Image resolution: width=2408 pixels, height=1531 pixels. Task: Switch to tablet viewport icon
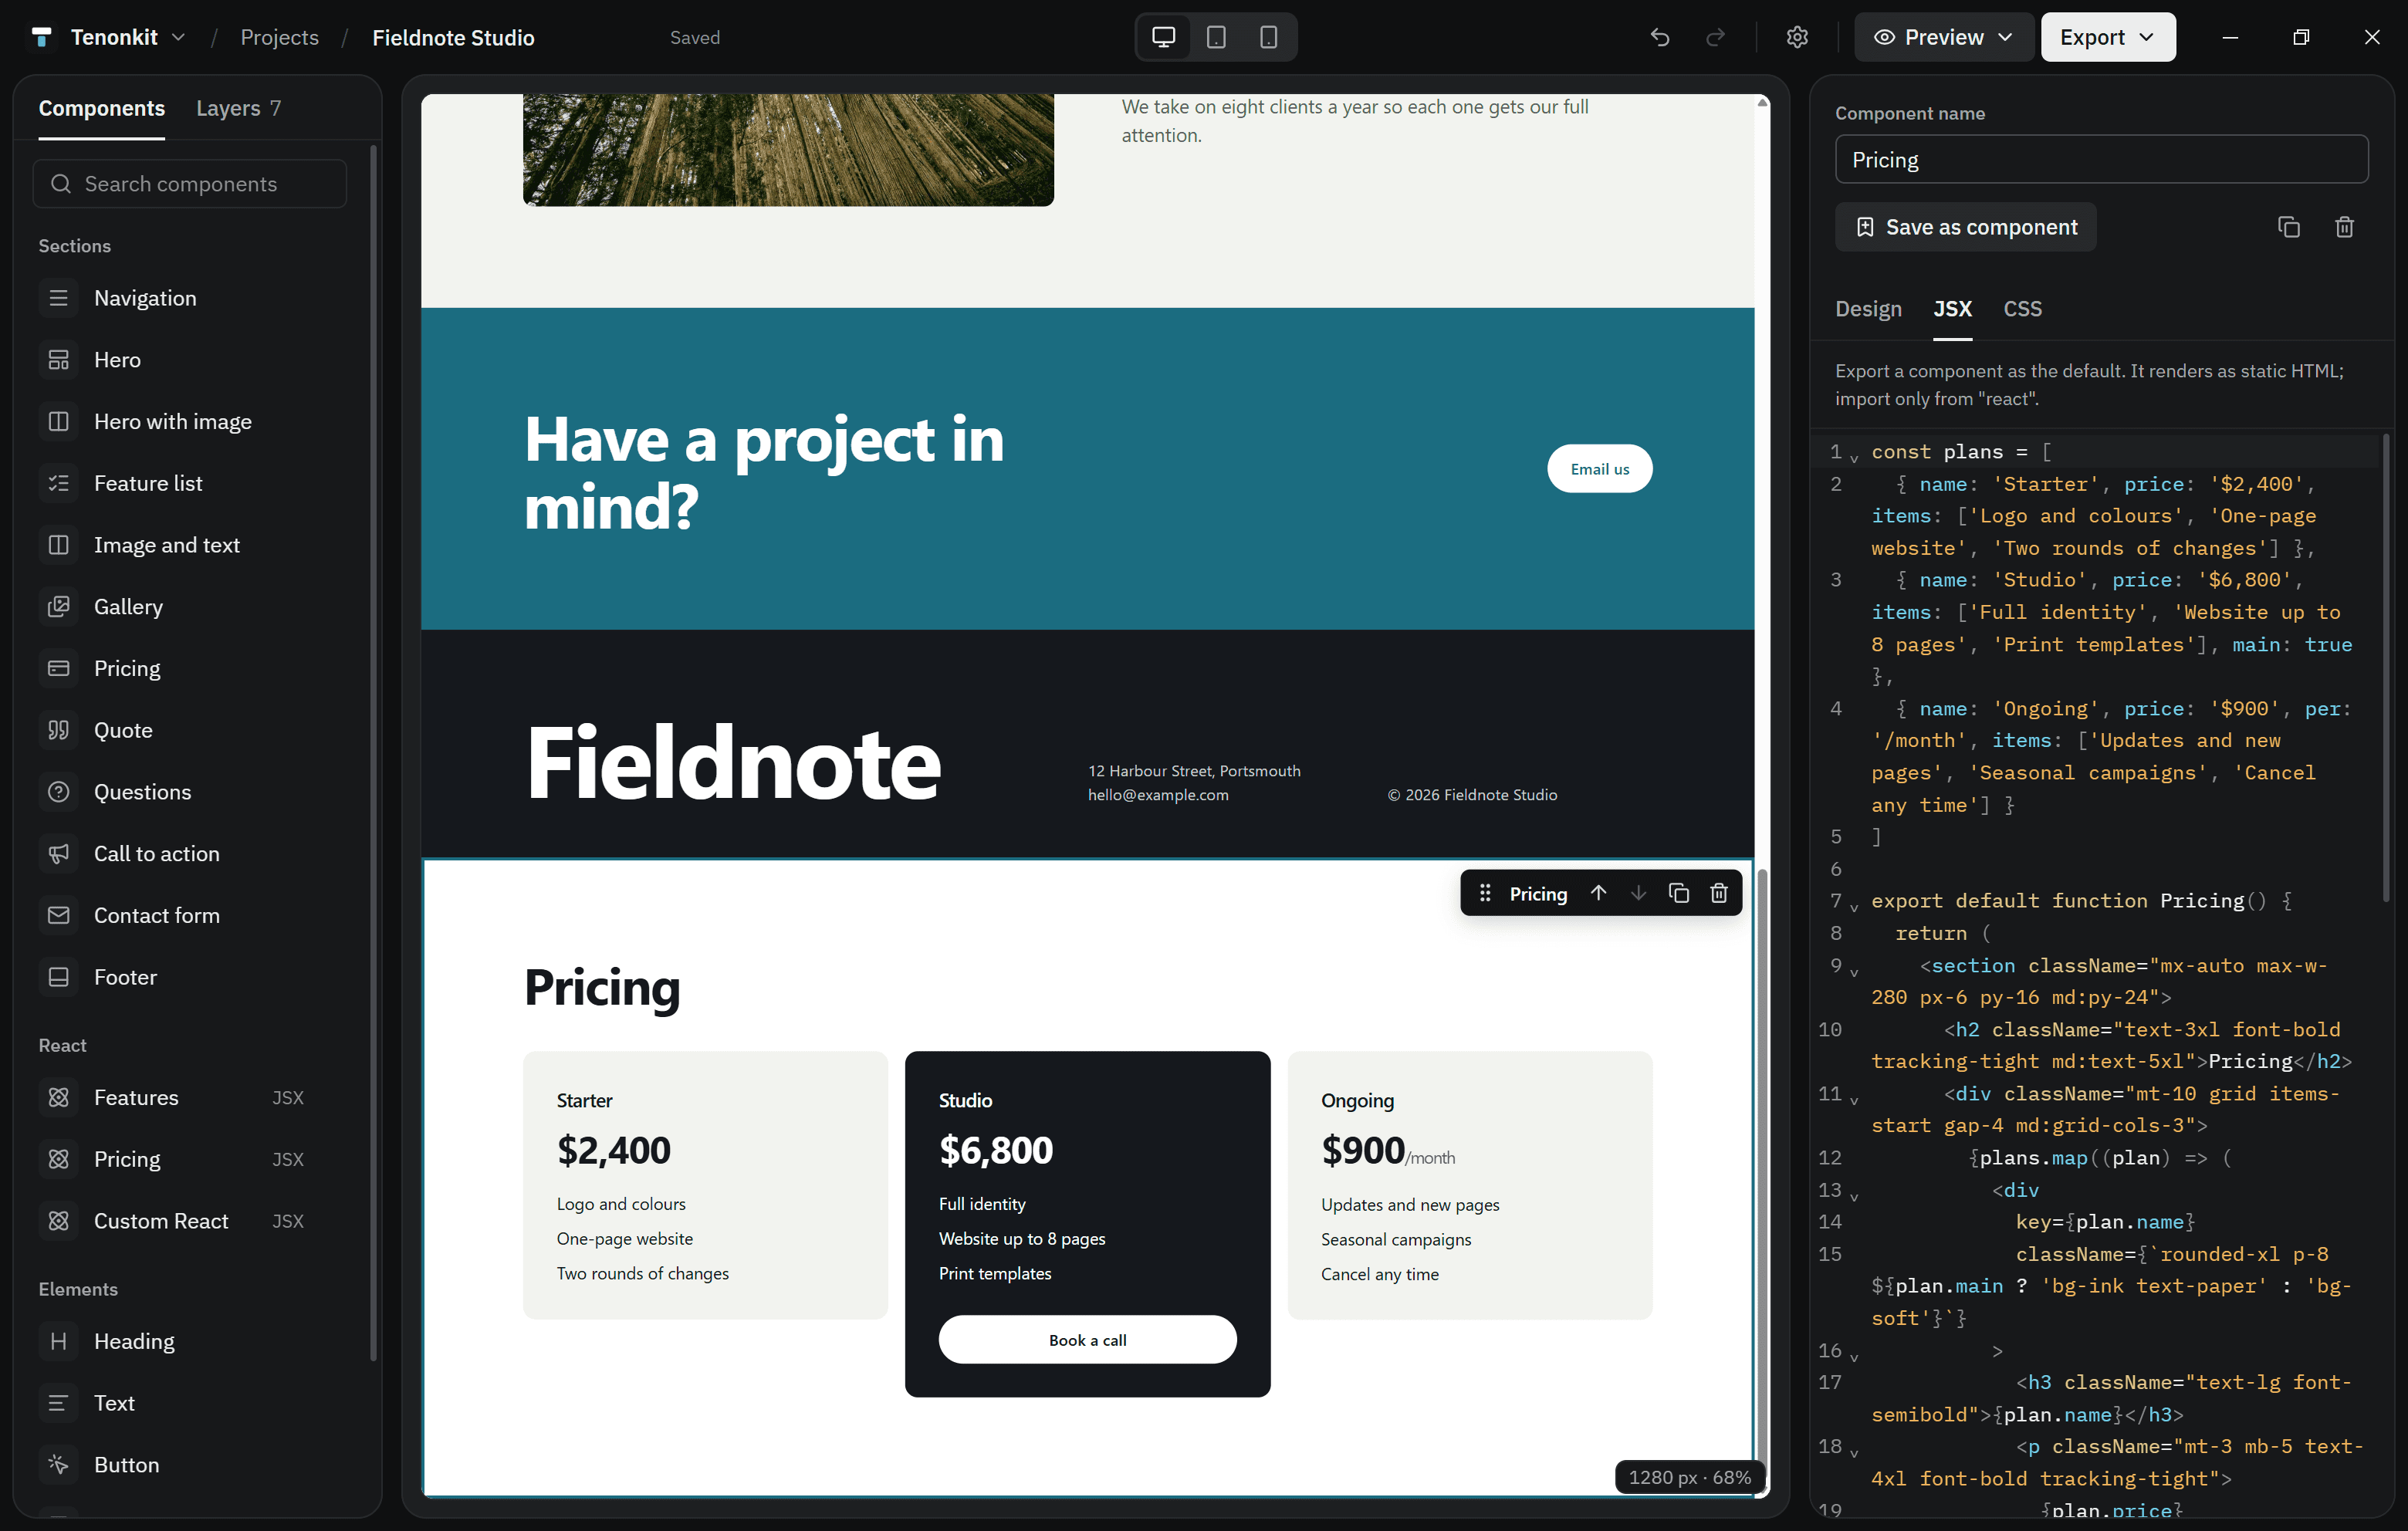[1216, 37]
